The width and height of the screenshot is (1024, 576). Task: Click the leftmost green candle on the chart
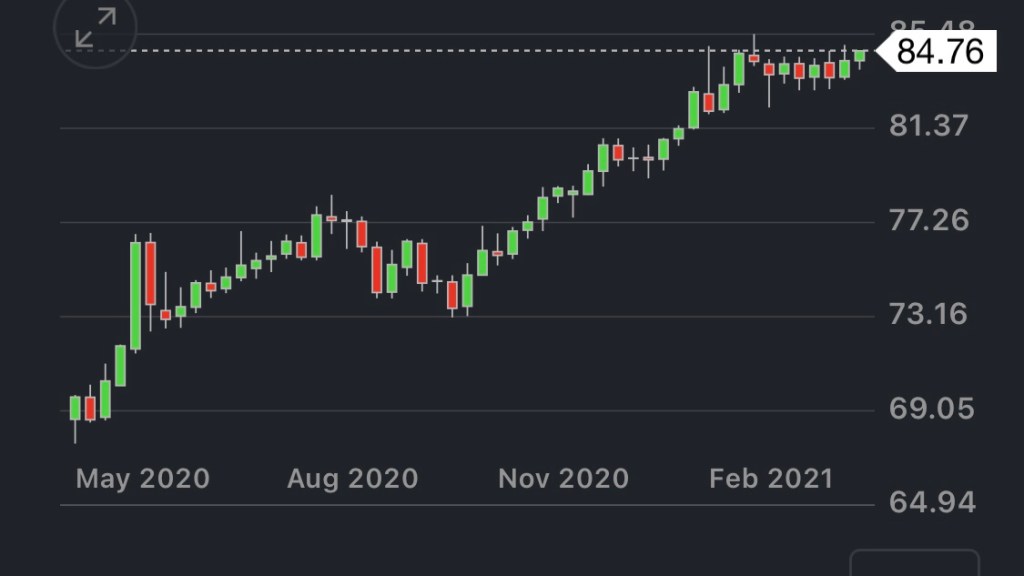tap(75, 408)
